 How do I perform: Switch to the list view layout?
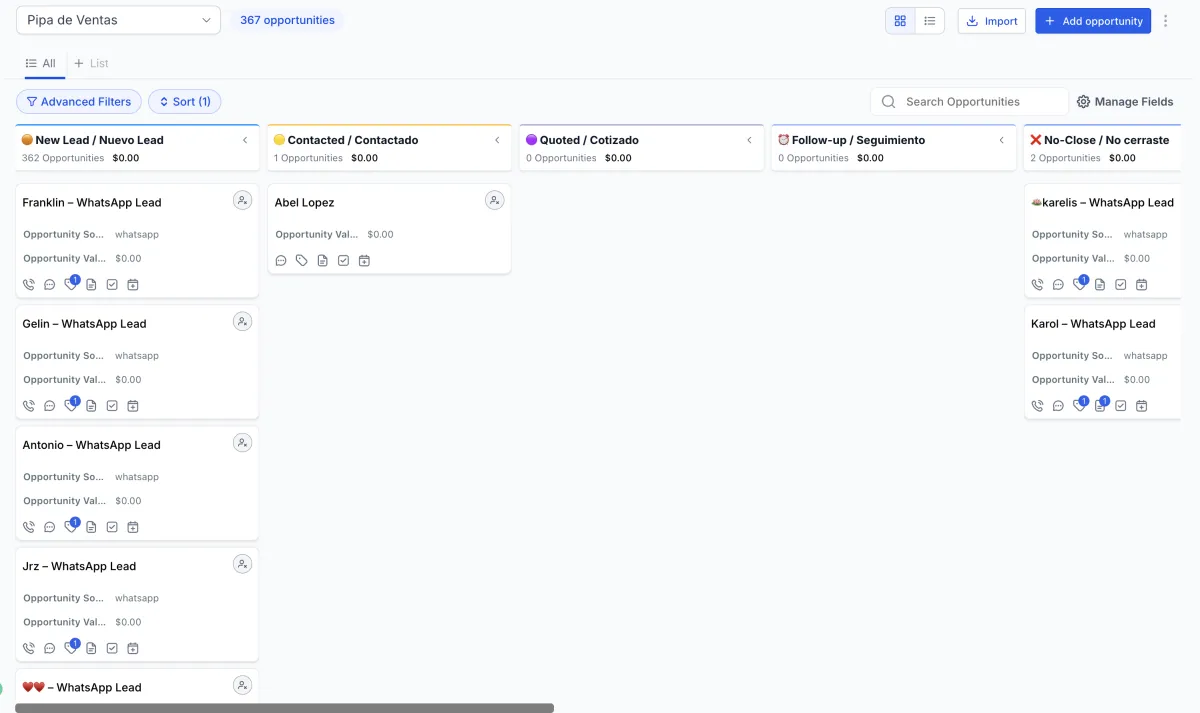(930, 21)
